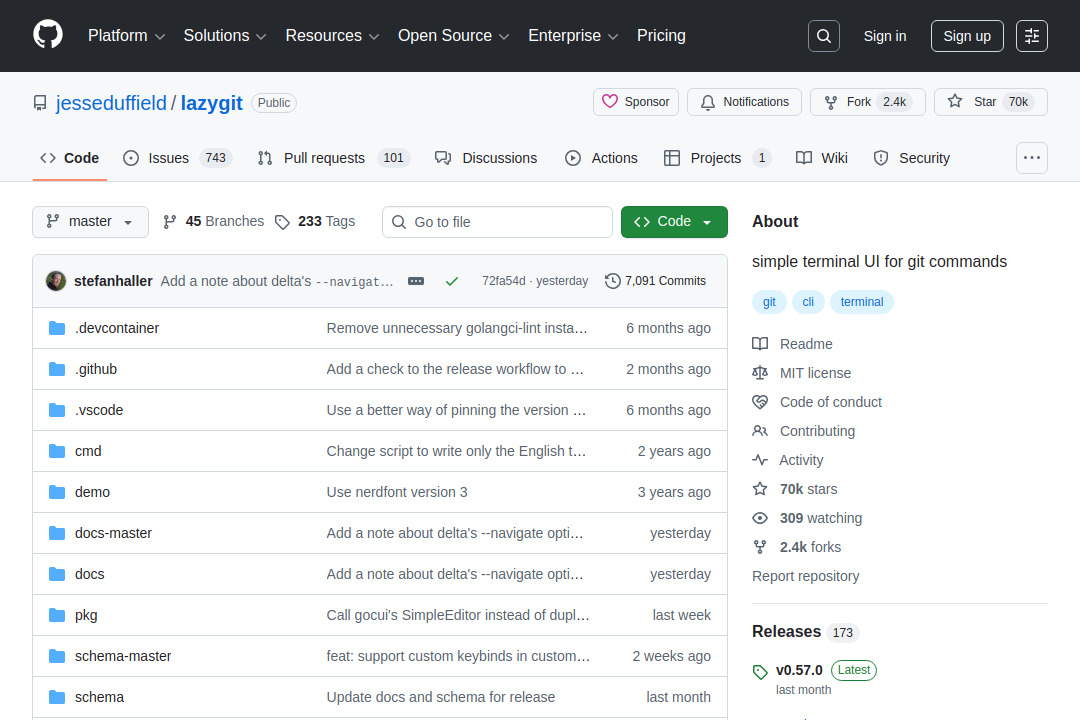Click the Notifications bell icon
Image resolution: width=1080 pixels, height=720 pixels.
tap(707, 101)
